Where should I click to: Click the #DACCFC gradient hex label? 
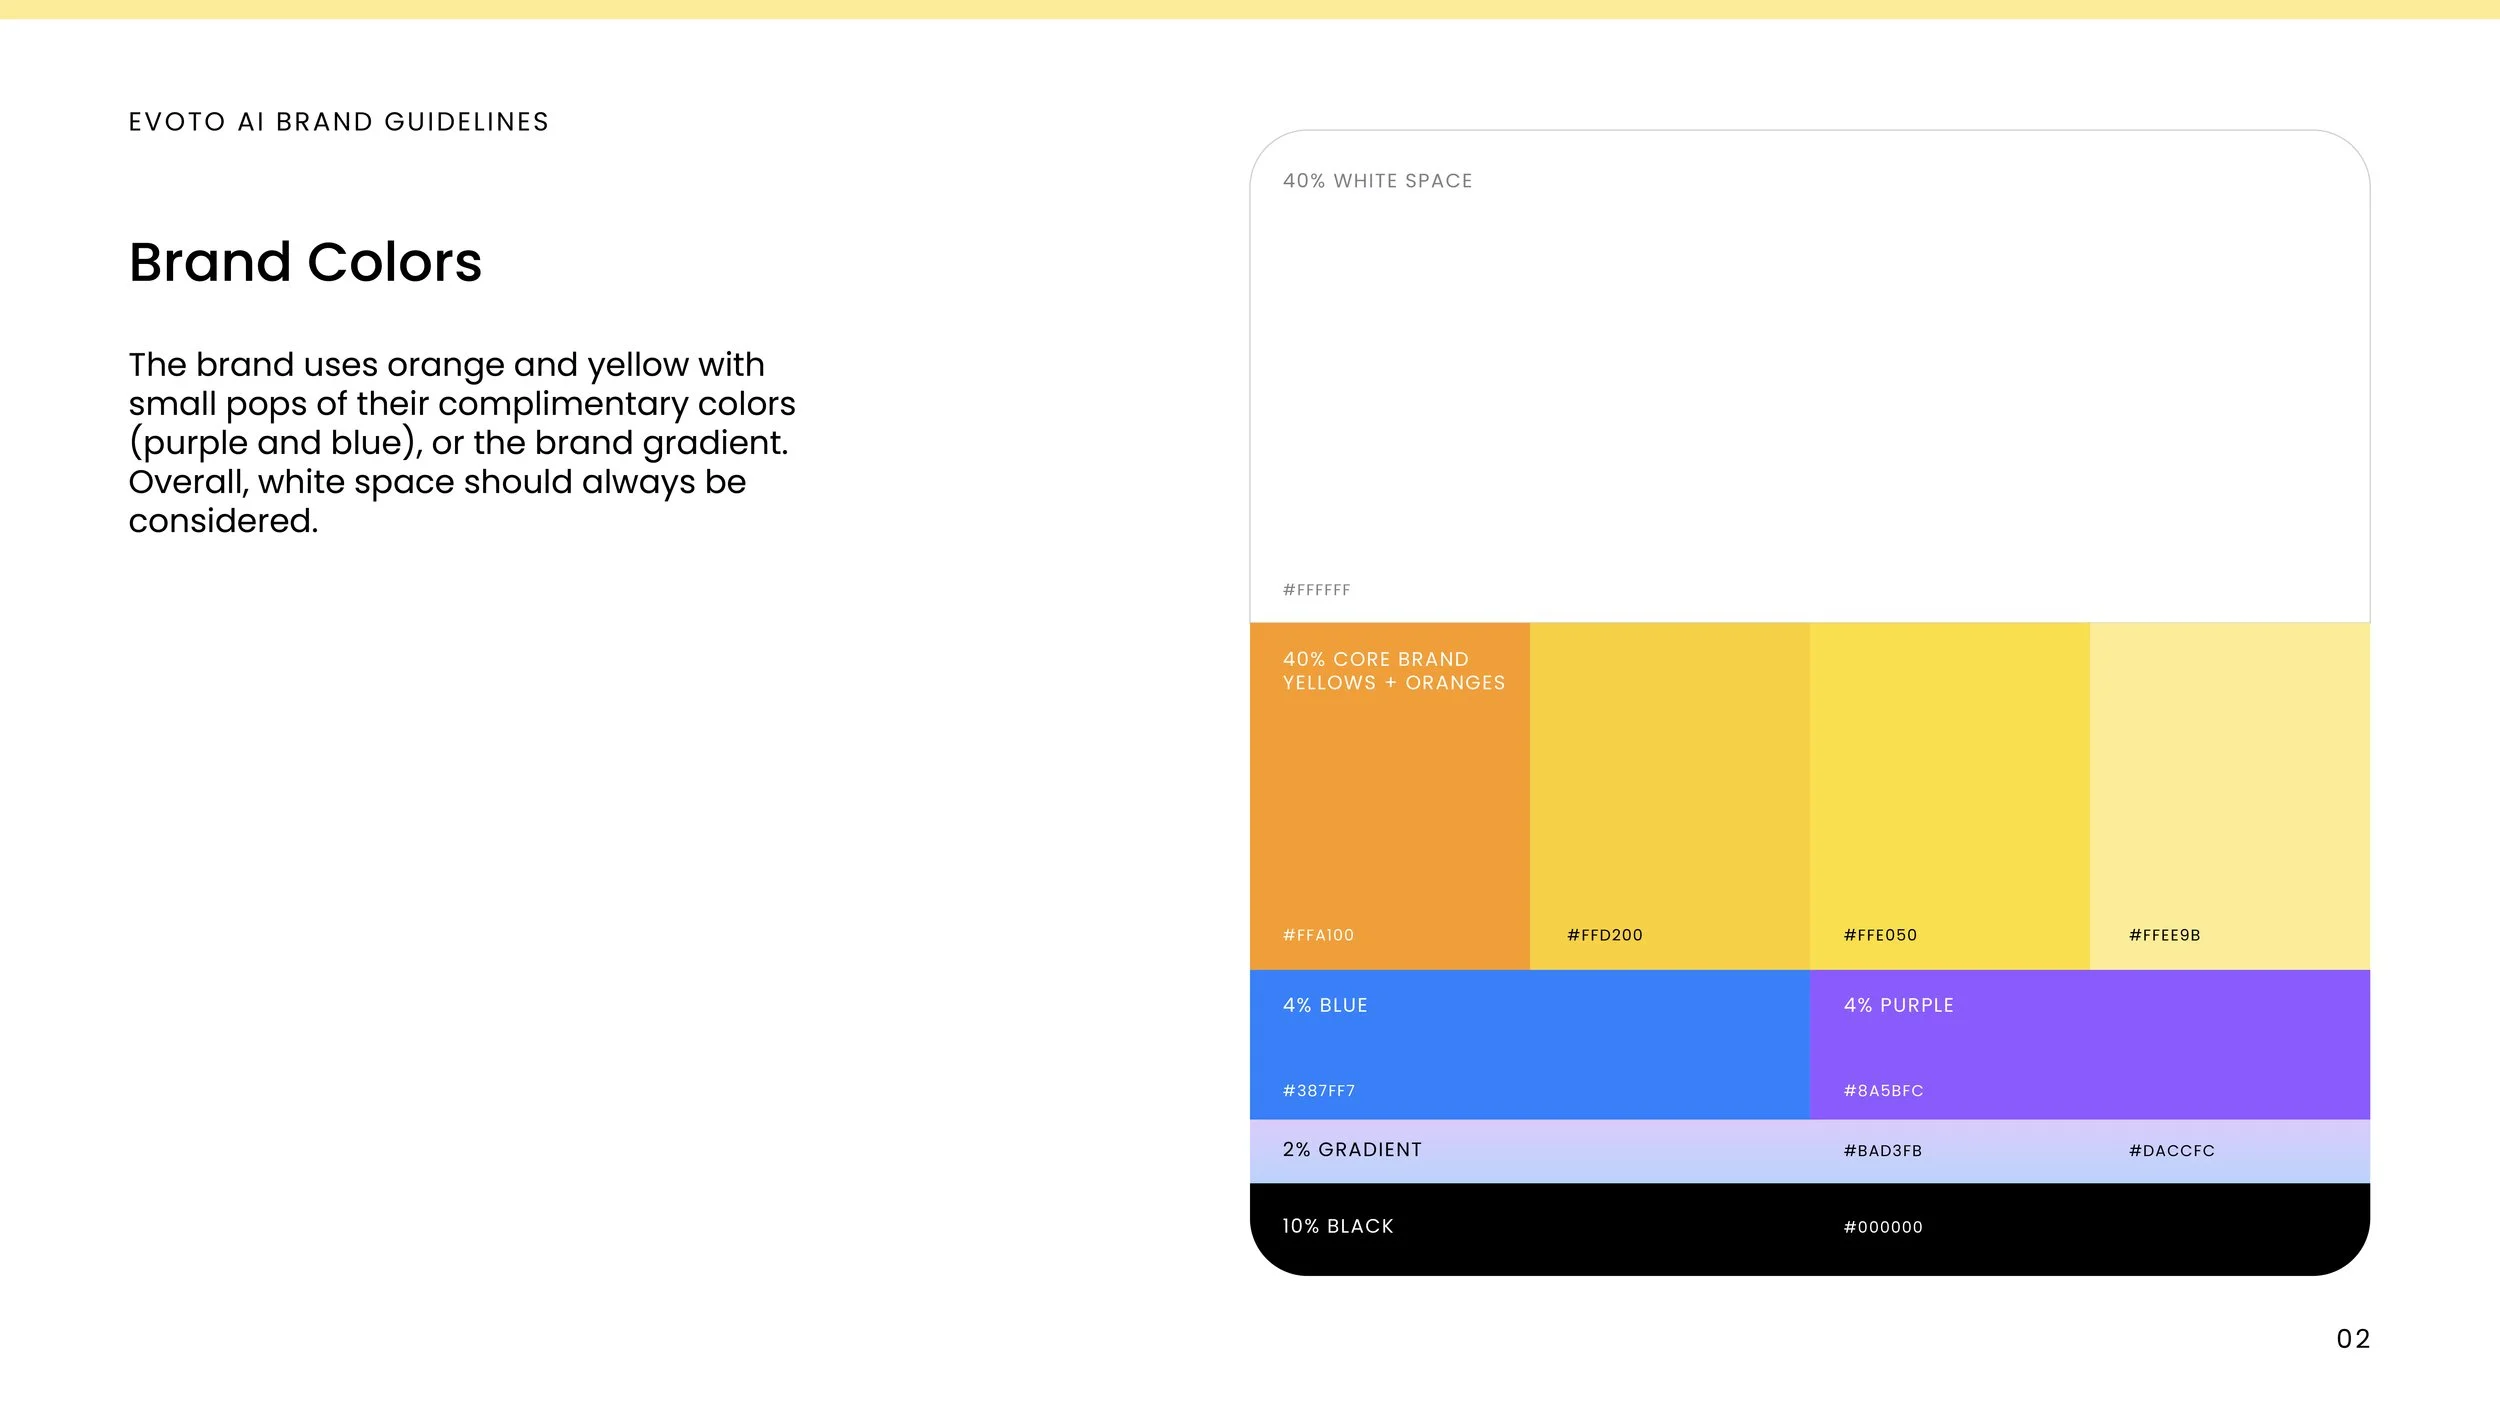[2171, 1151]
